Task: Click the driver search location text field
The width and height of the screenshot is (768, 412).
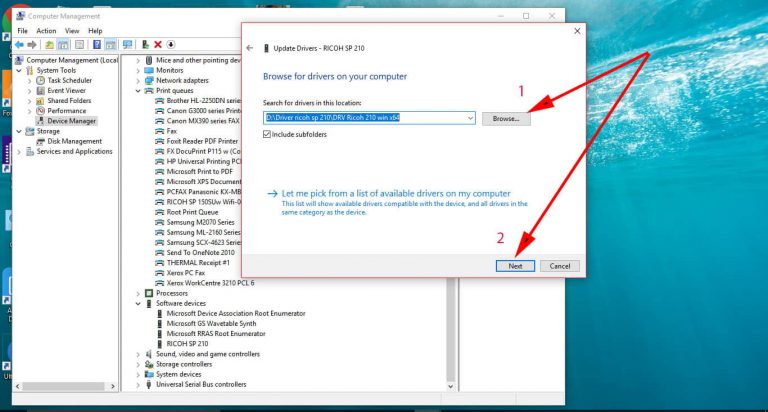Action: (x=365, y=118)
